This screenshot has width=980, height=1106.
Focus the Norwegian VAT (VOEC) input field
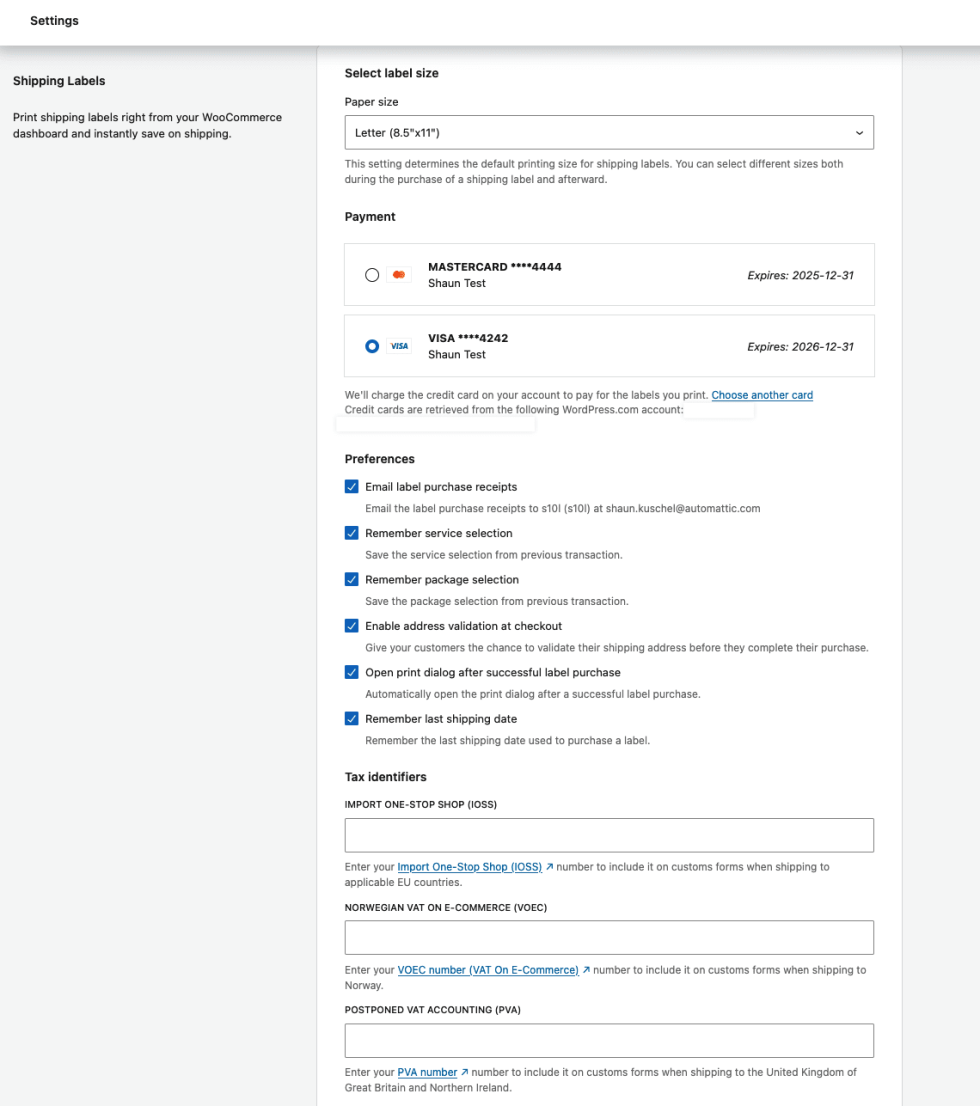(x=609, y=938)
